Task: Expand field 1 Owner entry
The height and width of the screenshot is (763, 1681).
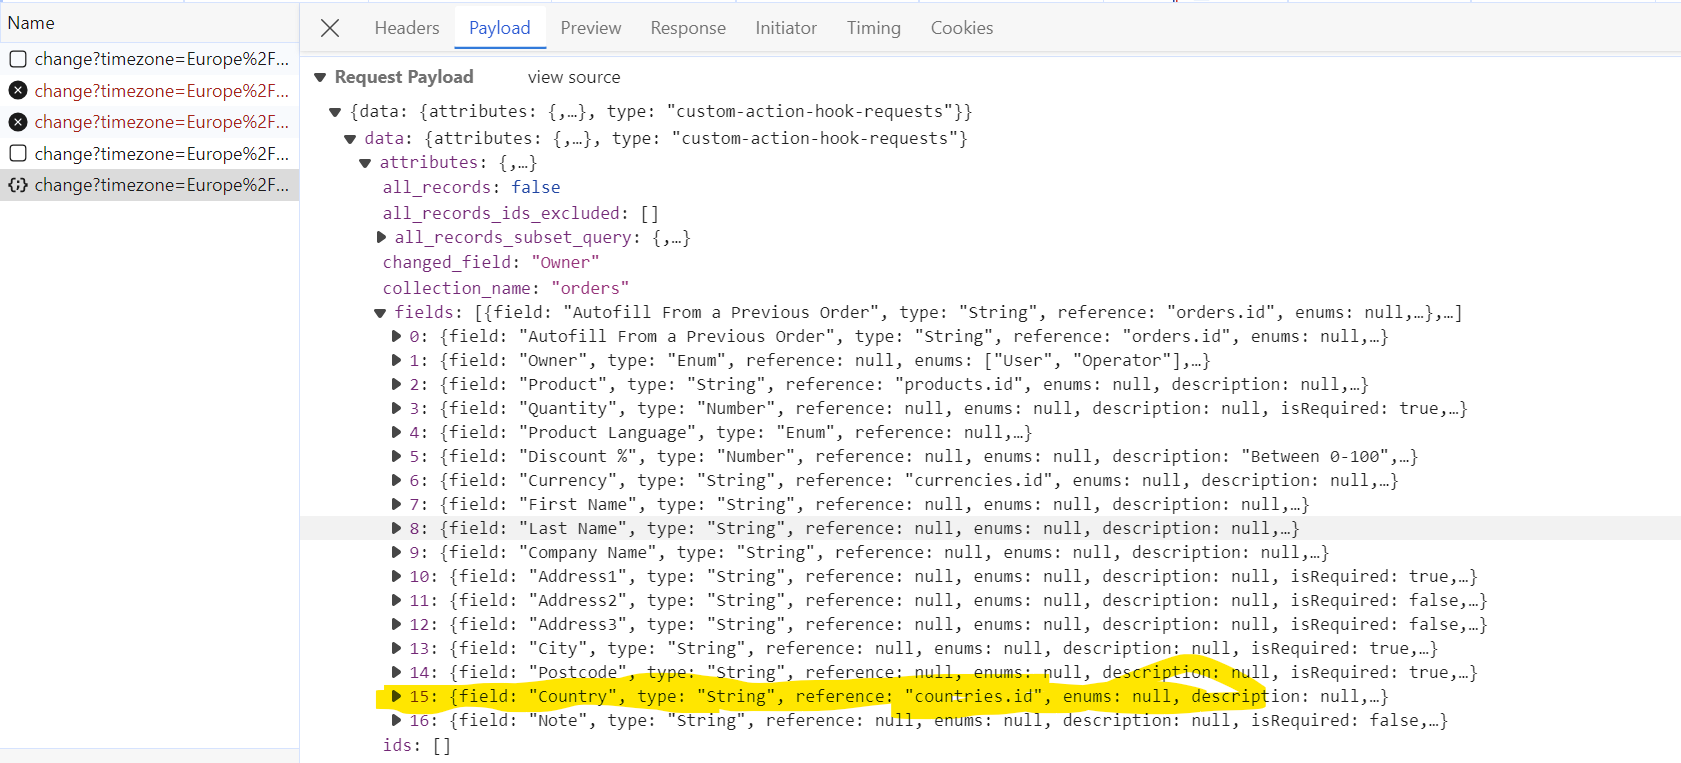Action: pos(396,360)
